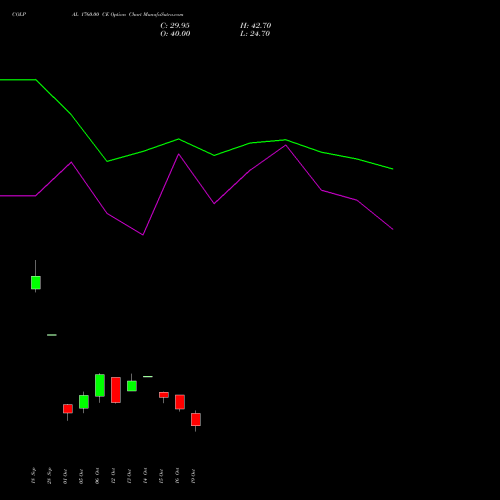
Task: Select the 14 Oct date label
Action: click(x=145, y=476)
